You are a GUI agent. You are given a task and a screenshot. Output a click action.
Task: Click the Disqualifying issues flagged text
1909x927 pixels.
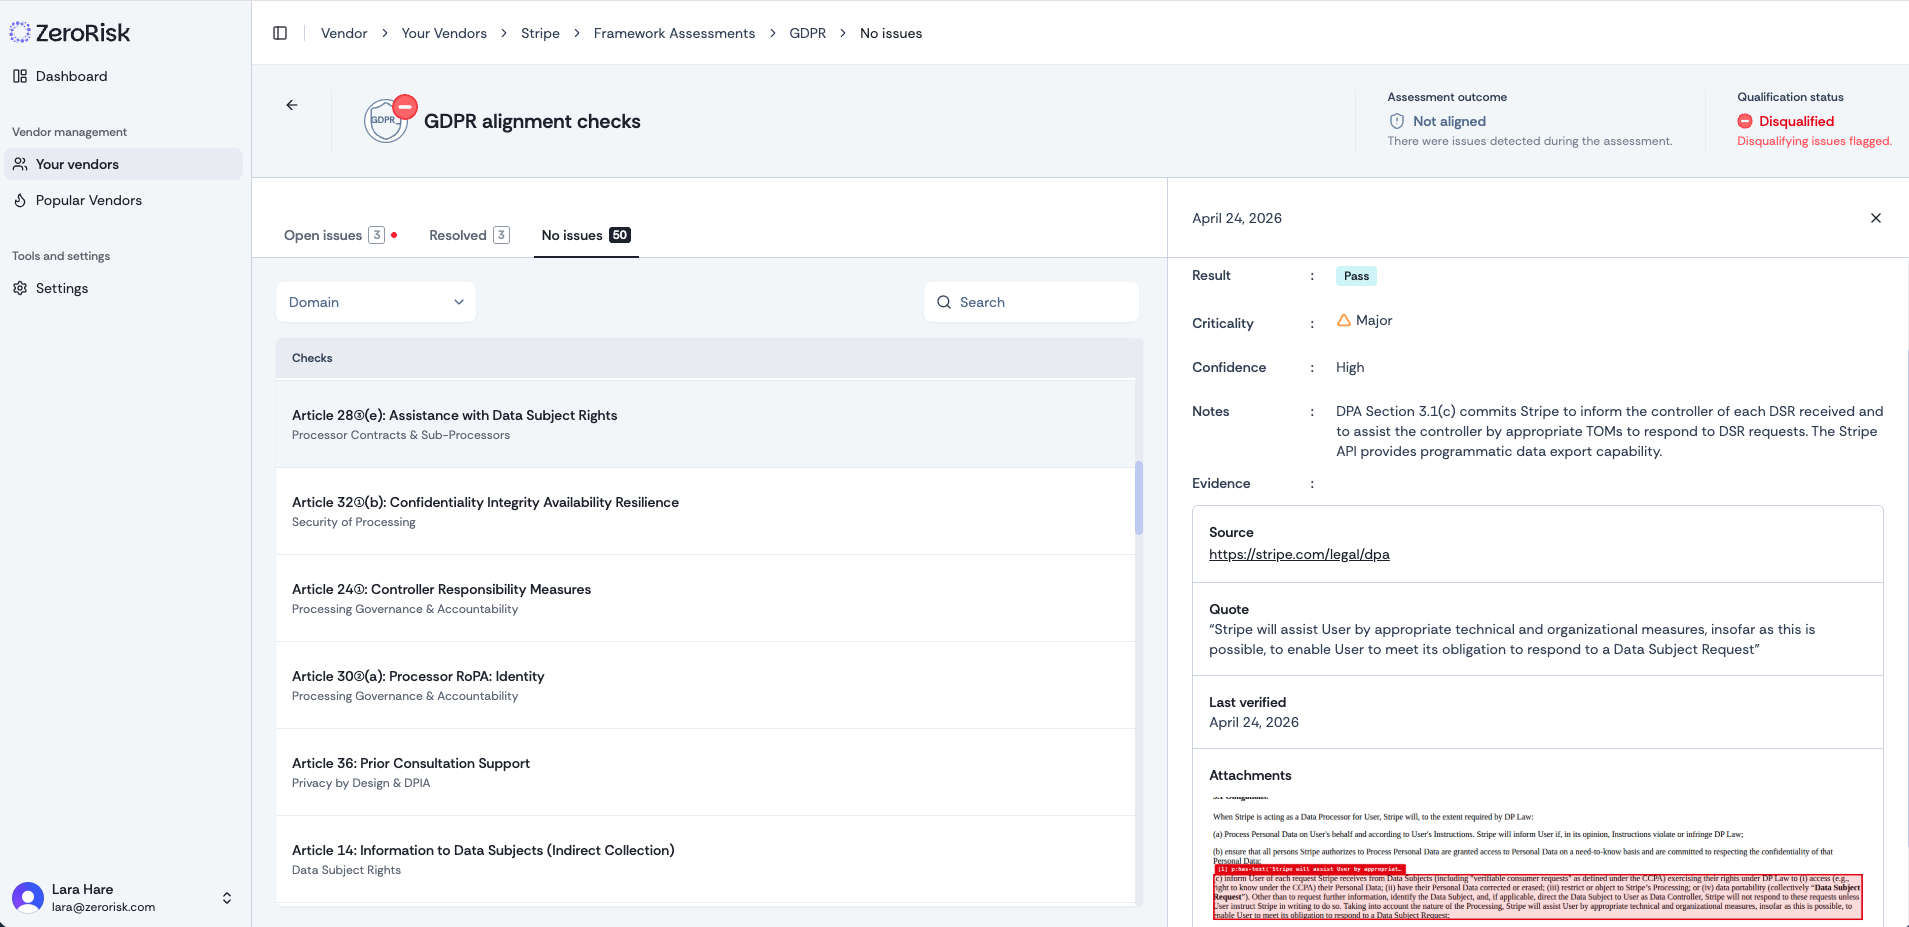tap(1814, 141)
